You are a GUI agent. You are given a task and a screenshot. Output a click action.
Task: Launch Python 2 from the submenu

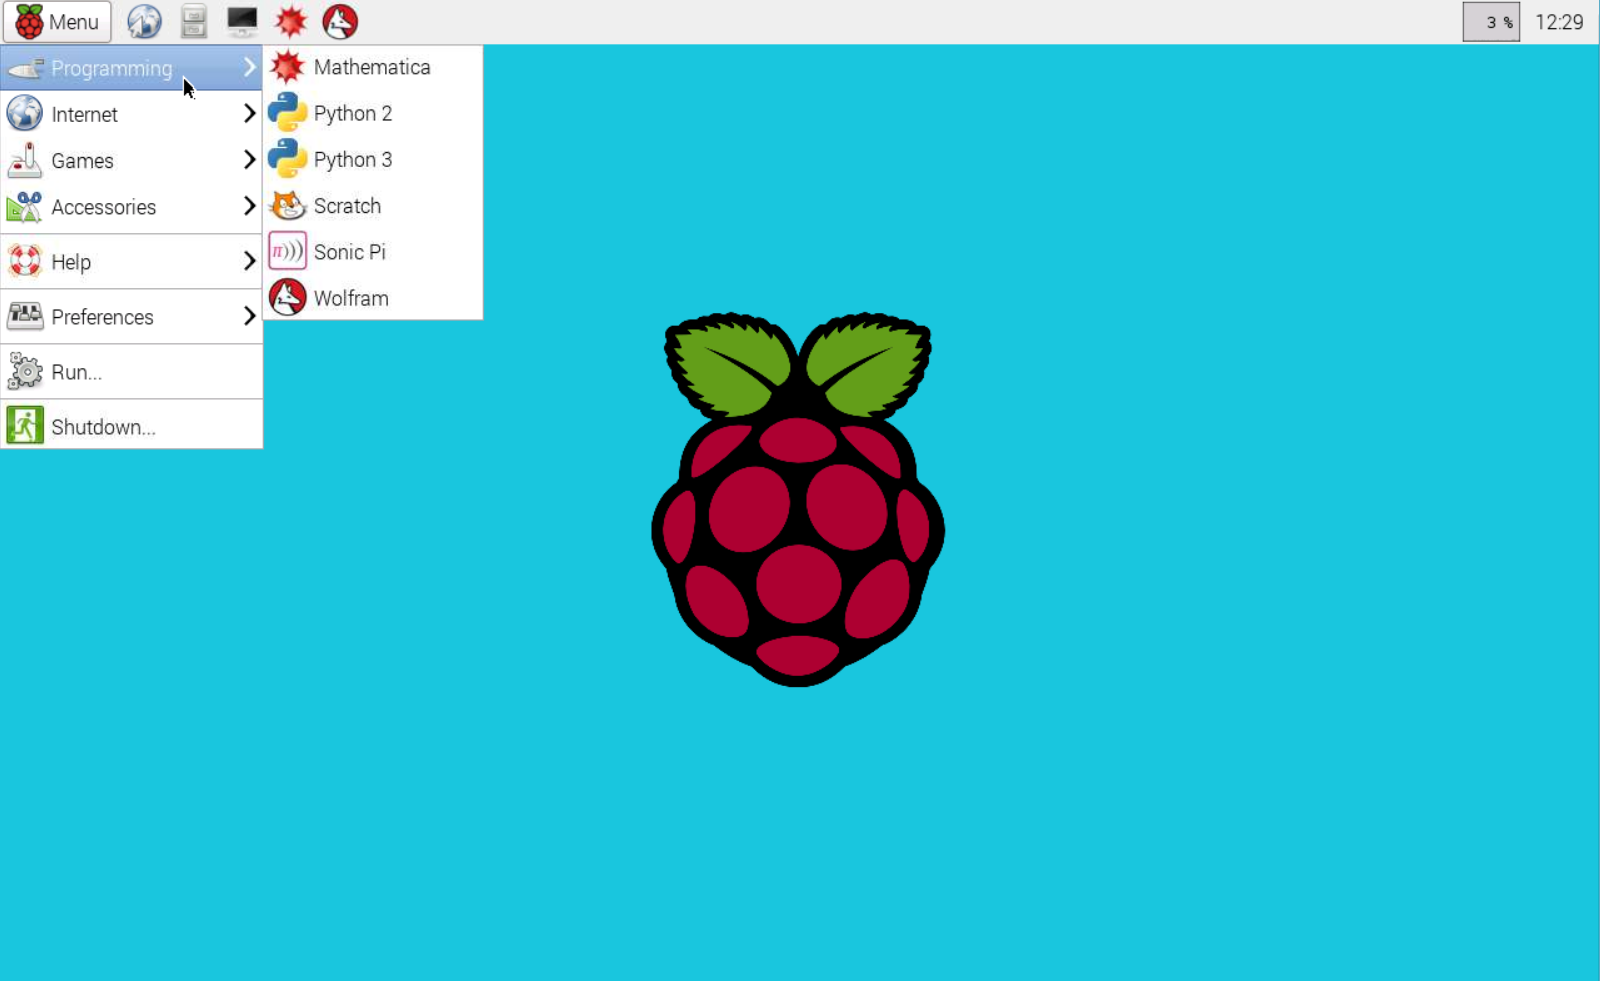[373, 113]
